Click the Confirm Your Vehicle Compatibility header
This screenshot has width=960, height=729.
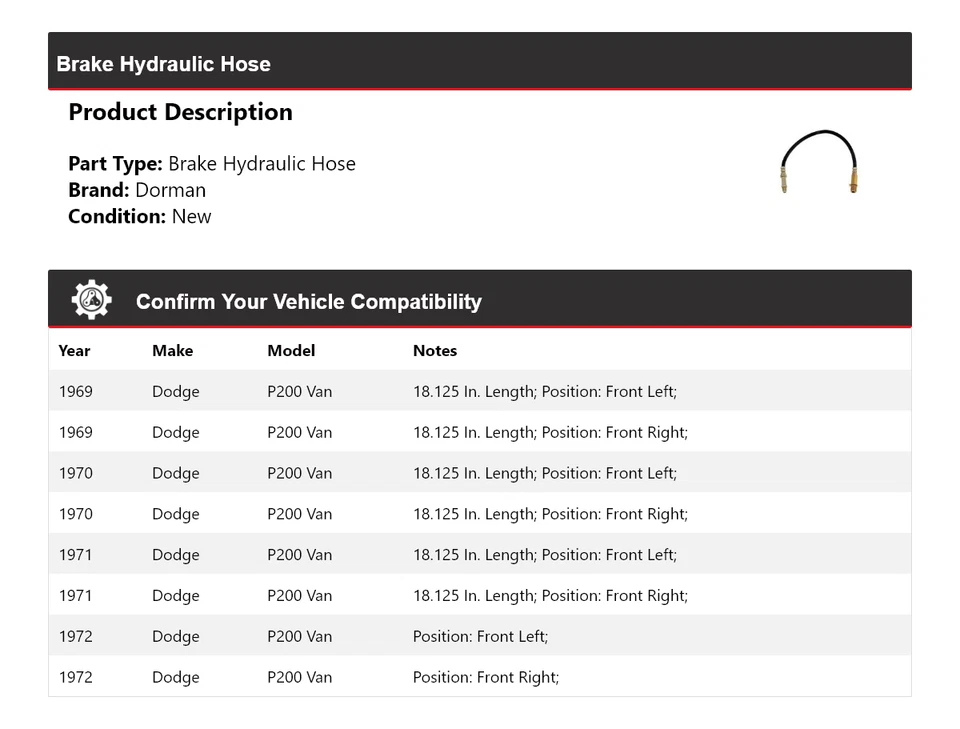tap(308, 301)
